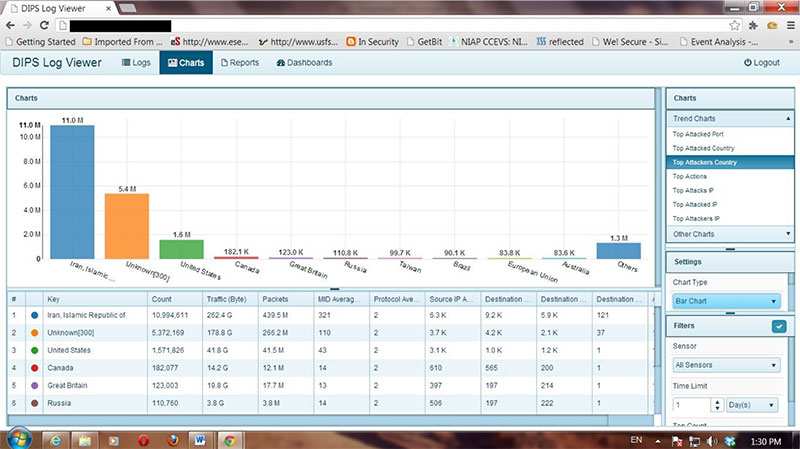800x449 pixels.
Task: Select Top Attacked Port chart
Action: click(x=698, y=134)
